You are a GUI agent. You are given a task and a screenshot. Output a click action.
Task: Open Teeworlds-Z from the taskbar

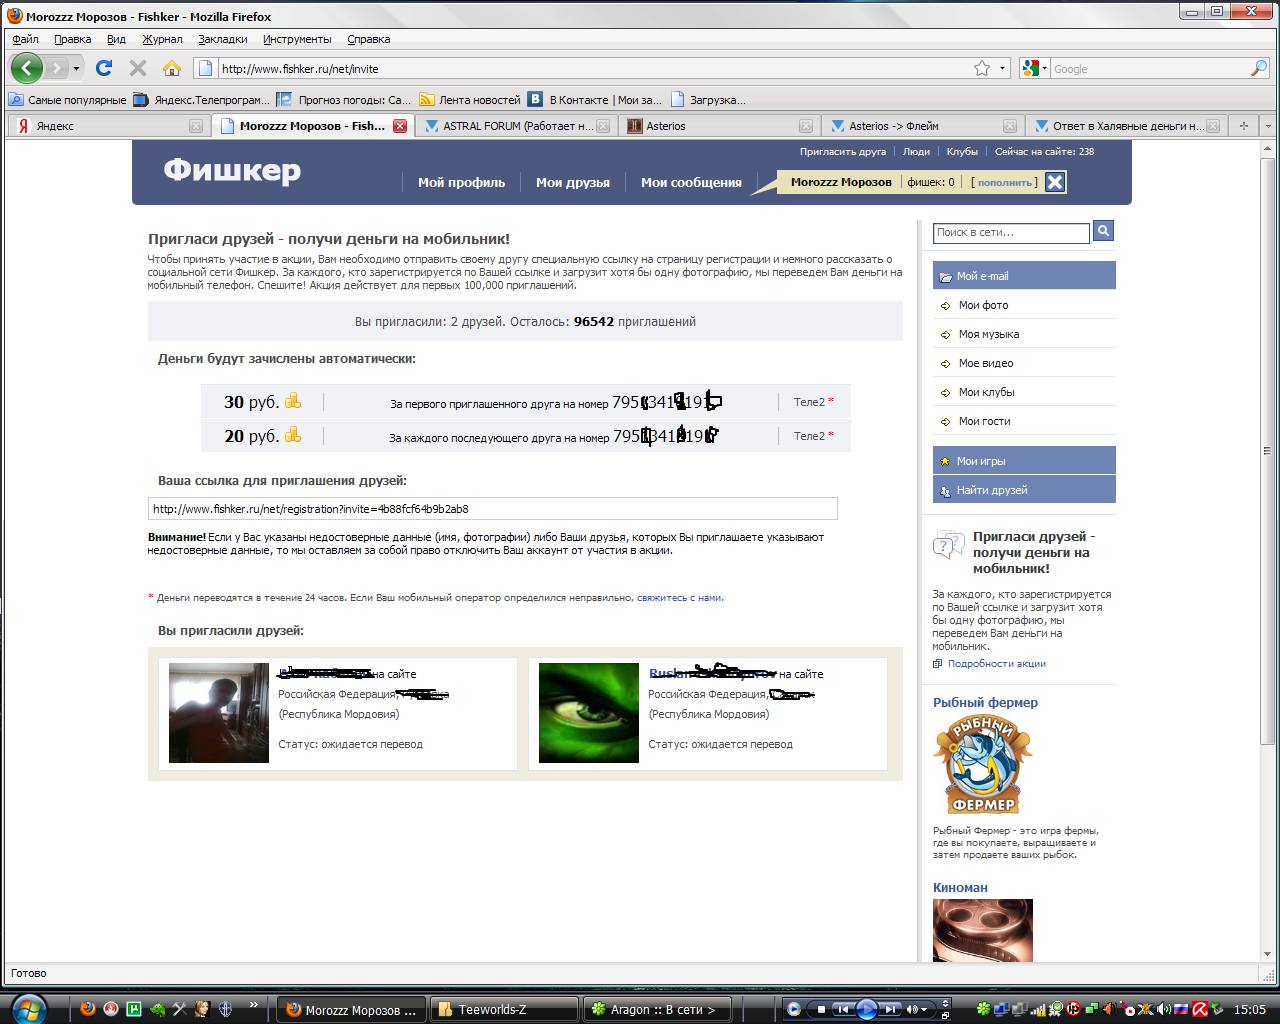tap(504, 1009)
